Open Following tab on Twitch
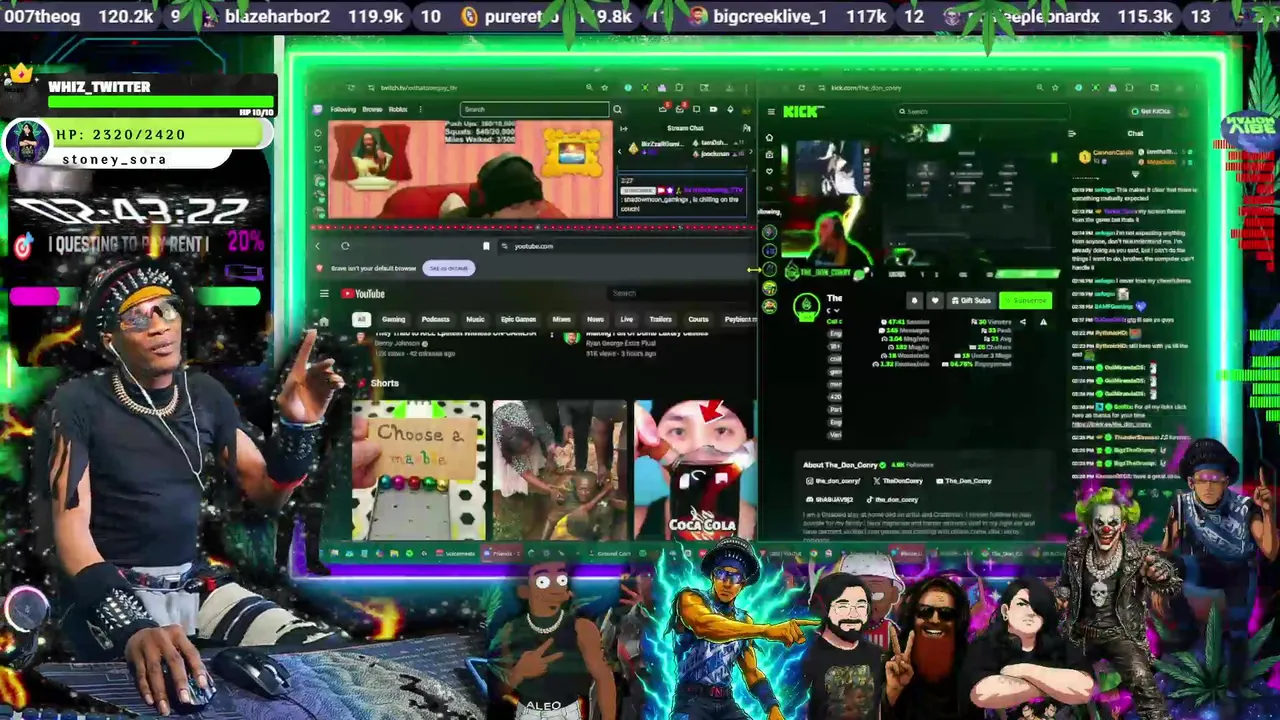The image size is (1280, 720). [x=343, y=109]
